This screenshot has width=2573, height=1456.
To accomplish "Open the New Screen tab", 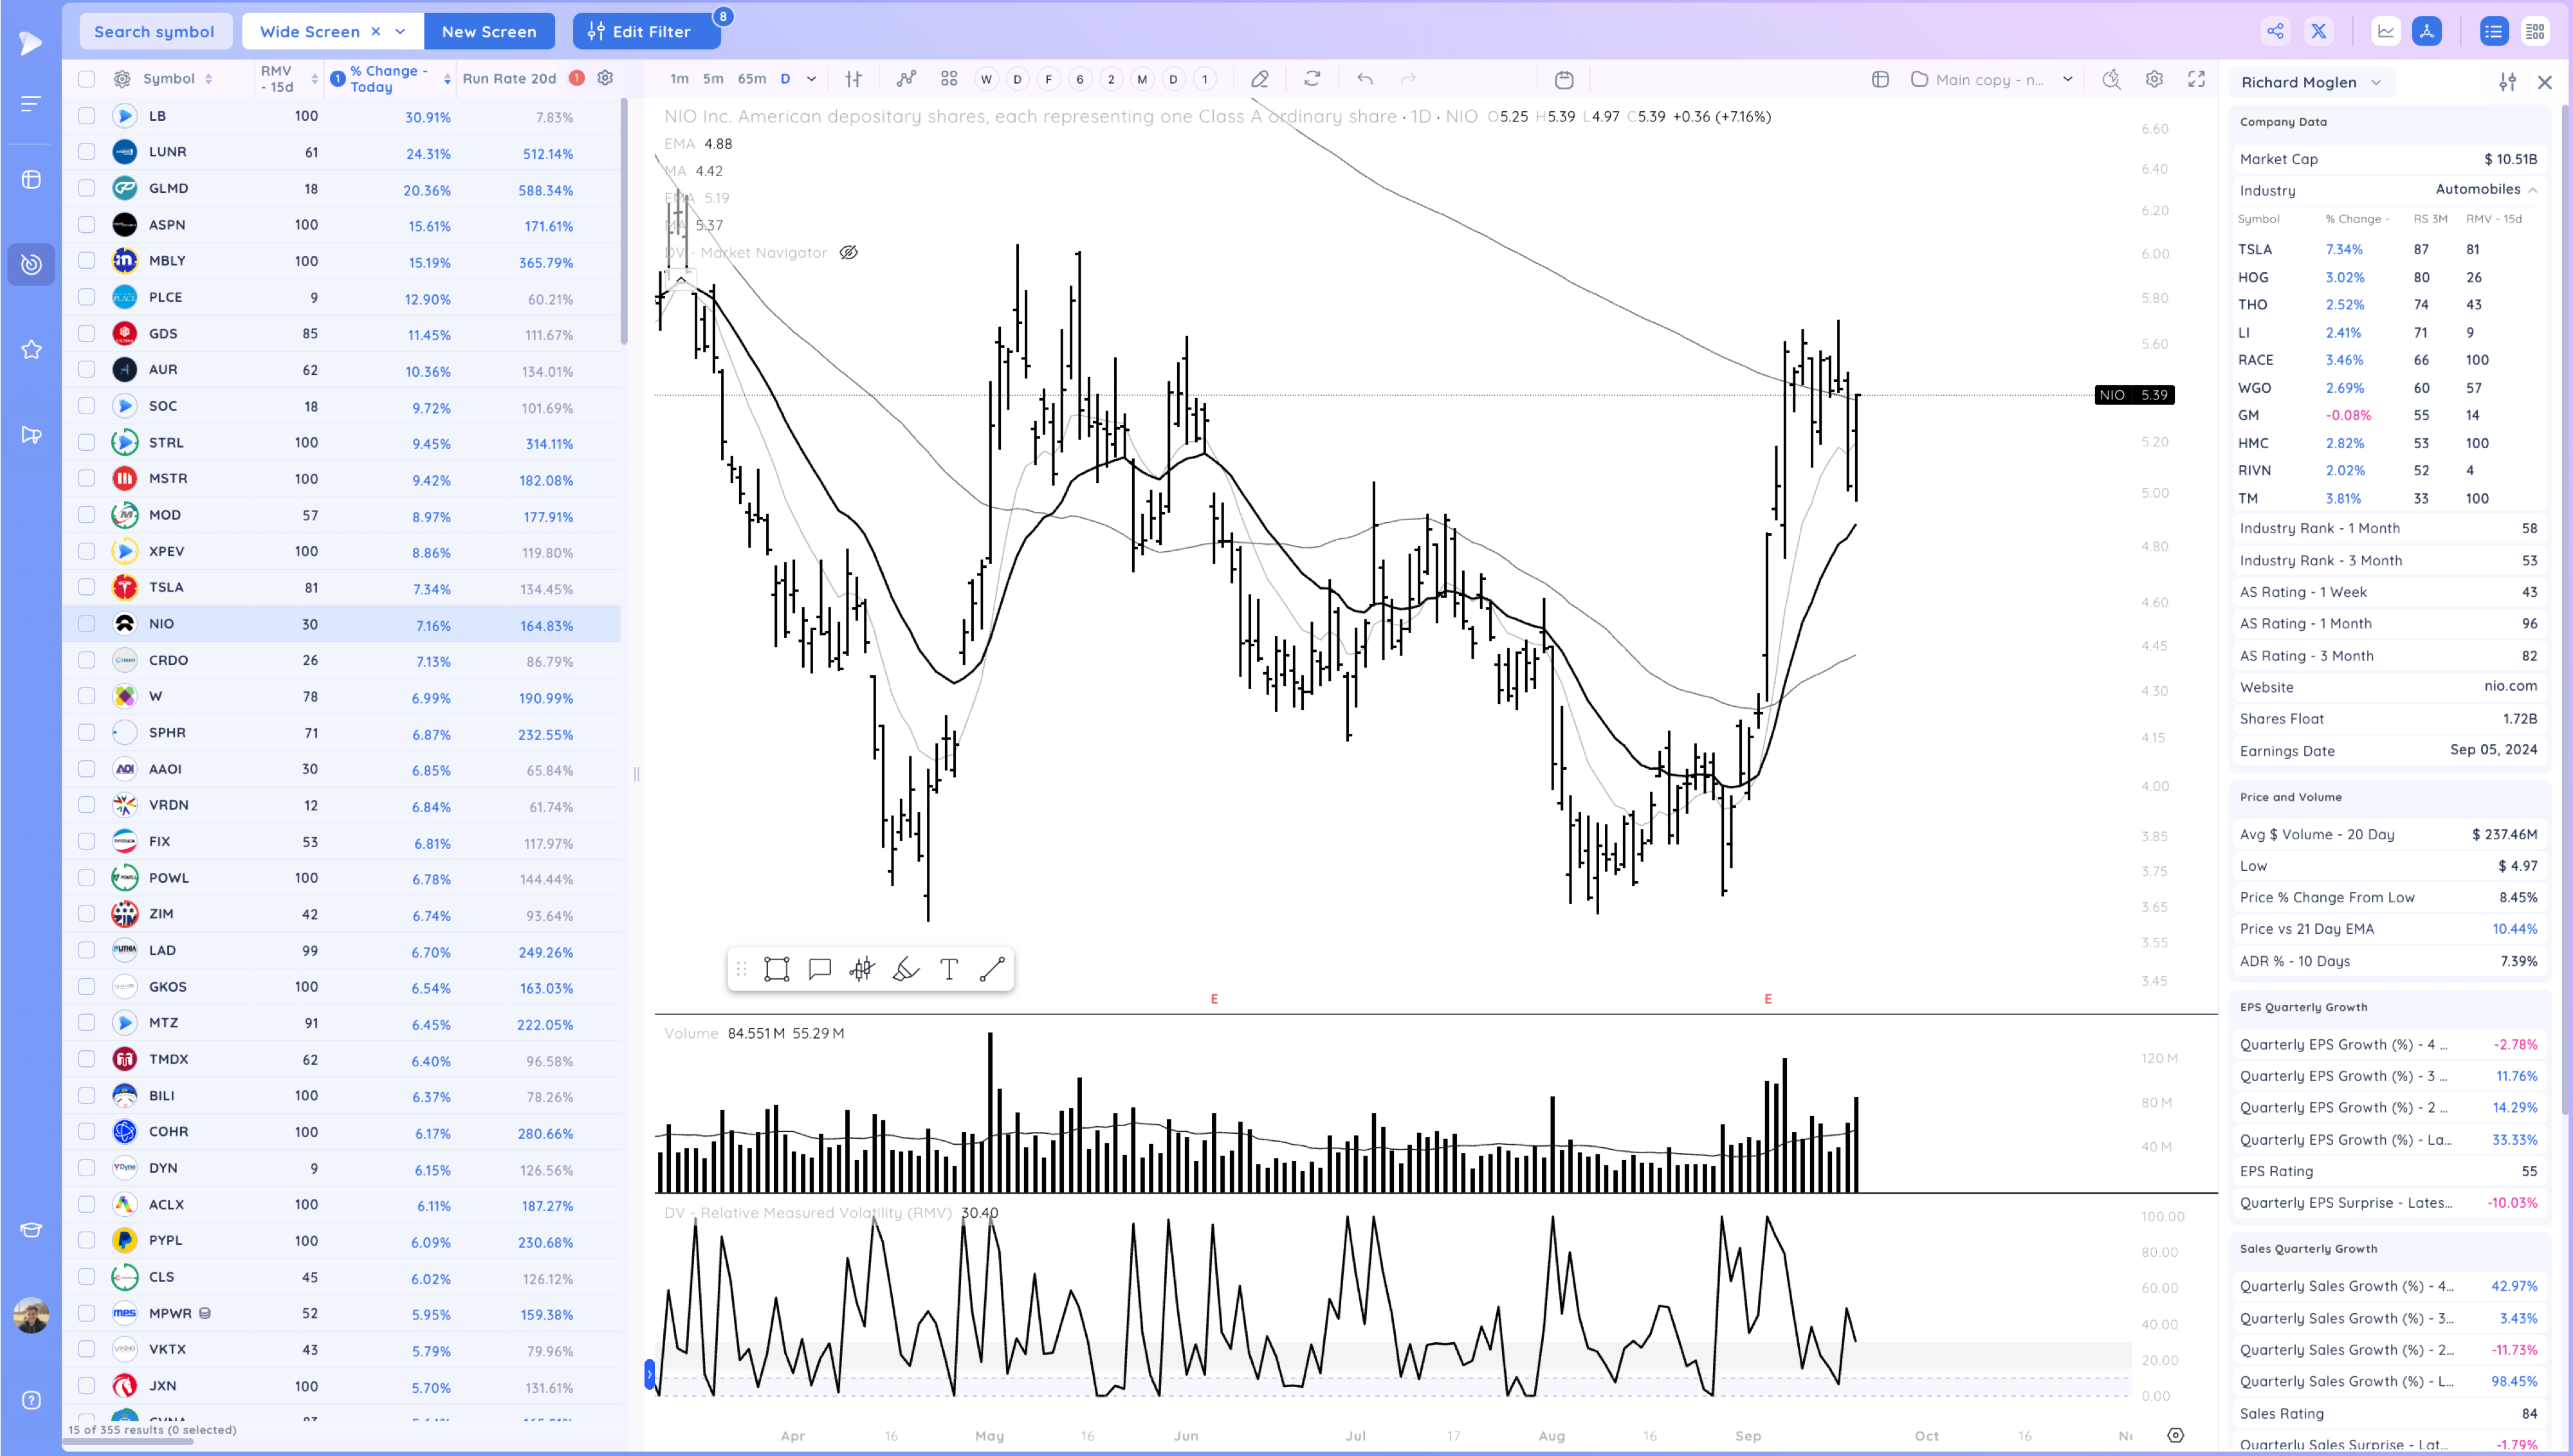I will [x=488, y=31].
